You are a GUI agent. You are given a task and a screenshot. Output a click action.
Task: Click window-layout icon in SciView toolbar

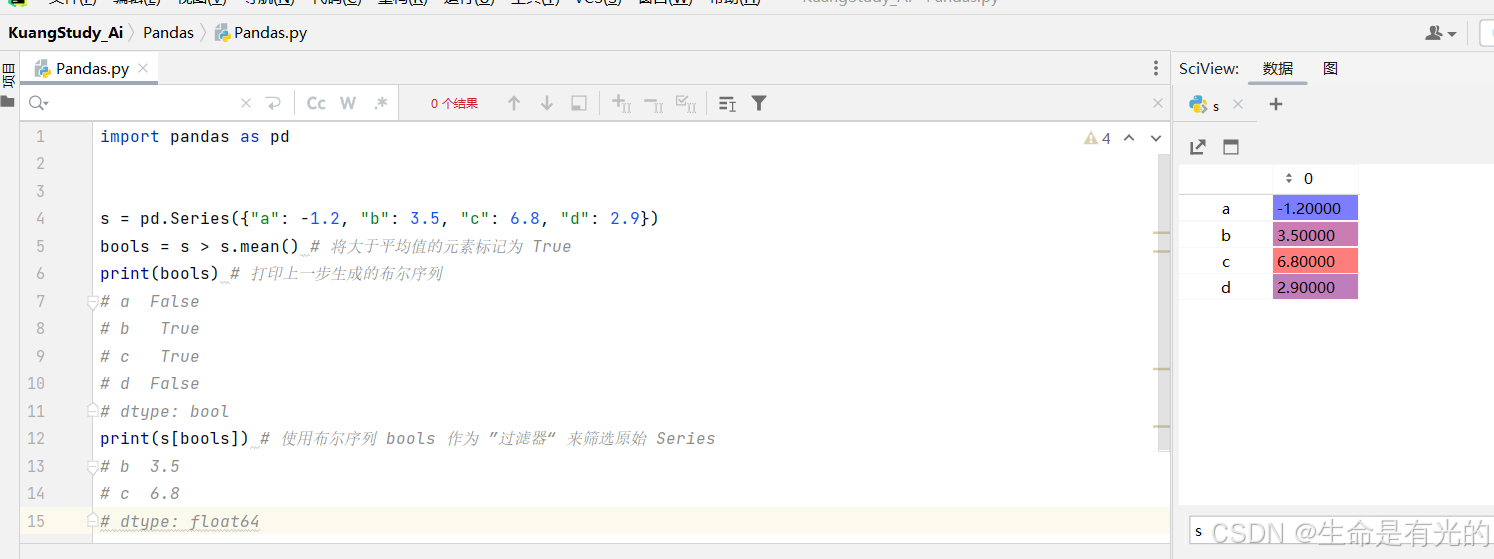[x=1231, y=147]
